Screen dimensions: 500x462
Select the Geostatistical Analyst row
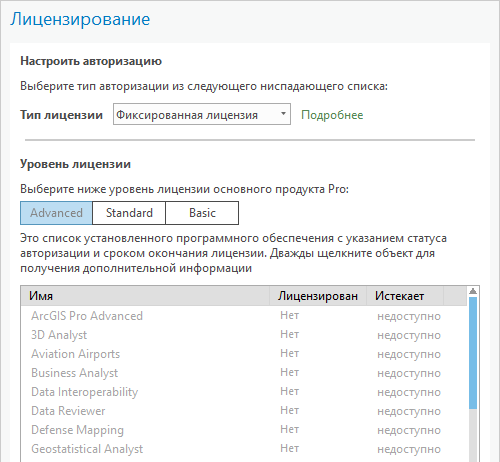pyautogui.click(x=244, y=449)
